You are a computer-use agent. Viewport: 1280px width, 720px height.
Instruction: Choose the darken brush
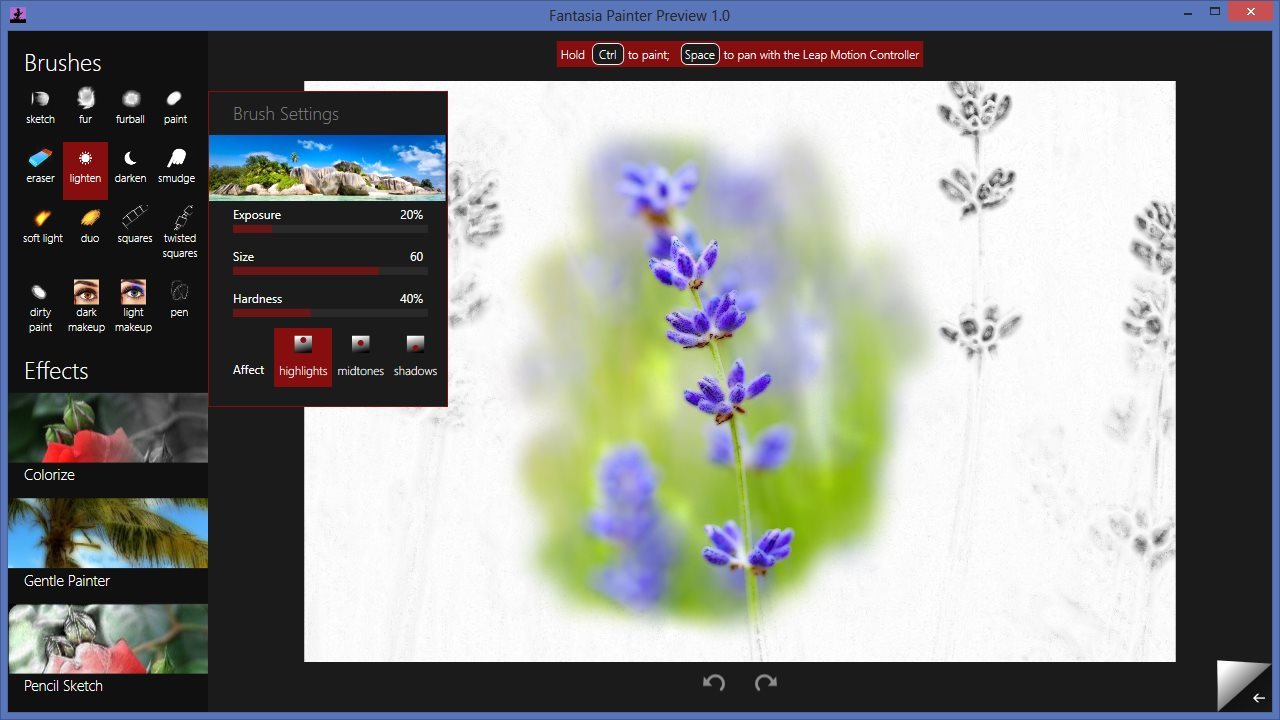click(130, 166)
